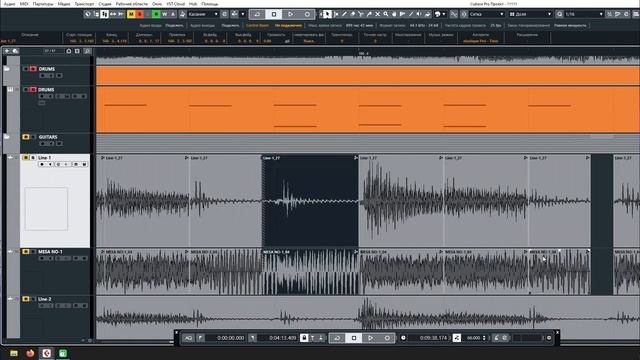Select the Zoom magnifier tool
This screenshot has height=360, width=640.
click(x=386, y=14)
